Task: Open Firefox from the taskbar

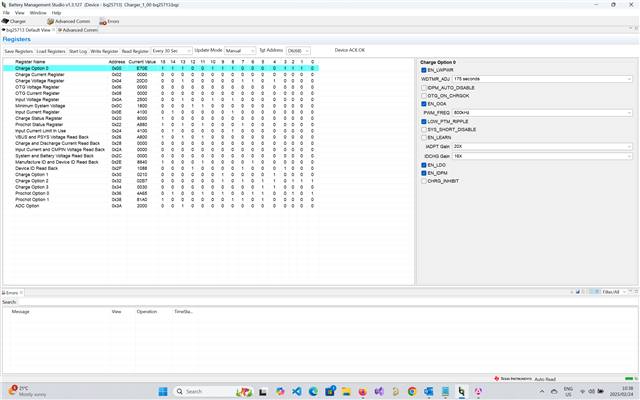Action: [x=362, y=391]
